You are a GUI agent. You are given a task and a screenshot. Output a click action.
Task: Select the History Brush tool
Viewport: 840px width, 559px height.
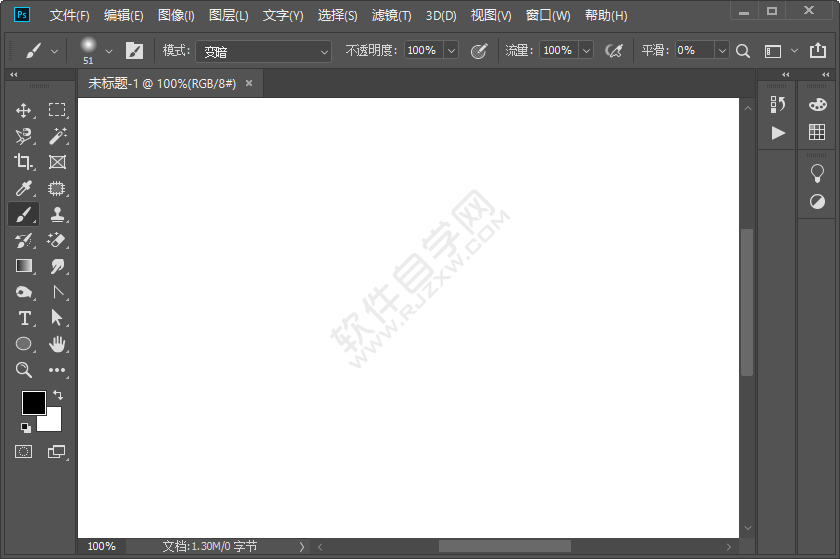click(x=23, y=240)
